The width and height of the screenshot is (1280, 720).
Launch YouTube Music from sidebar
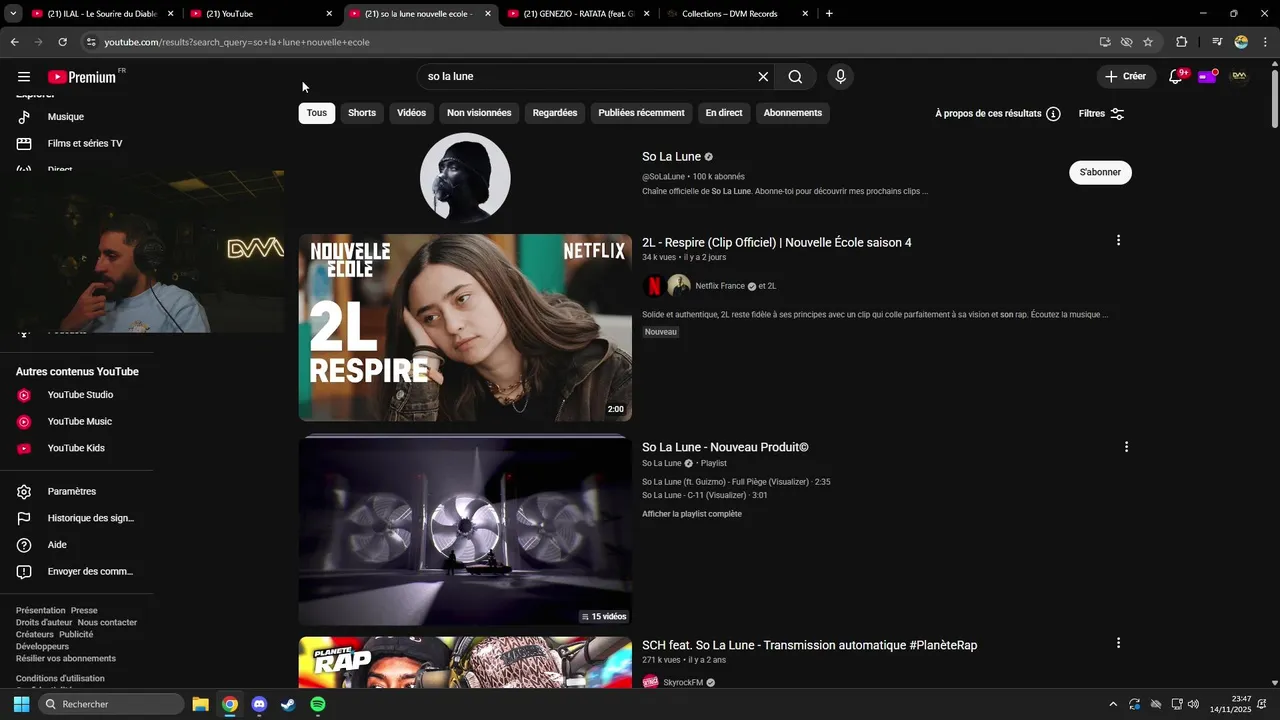[x=78, y=422]
